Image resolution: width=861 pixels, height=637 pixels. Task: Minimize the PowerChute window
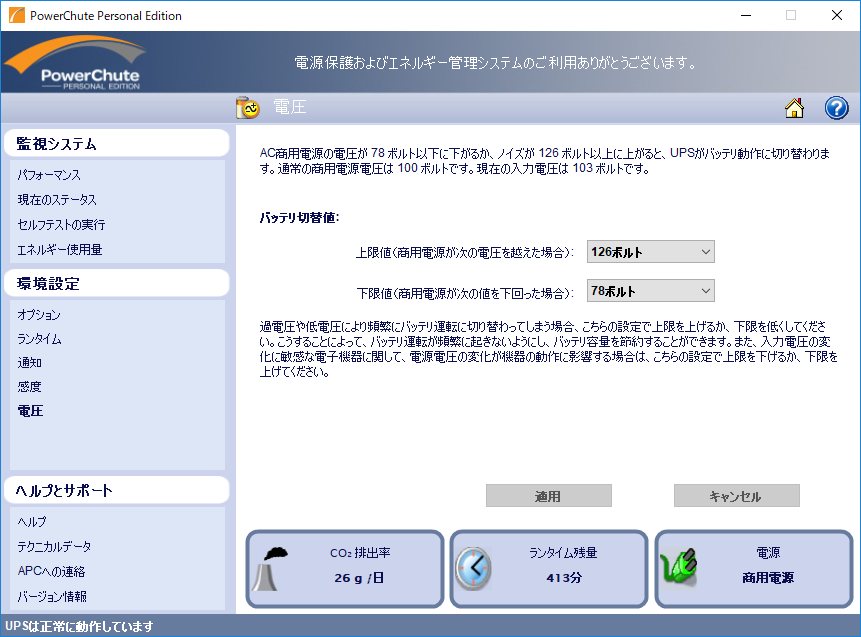746,15
